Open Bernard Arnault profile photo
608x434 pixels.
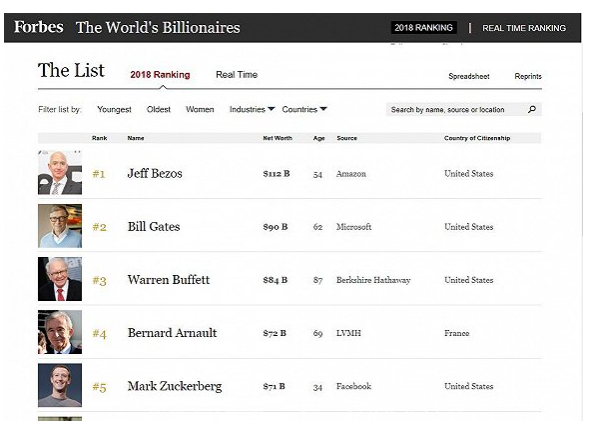point(60,332)
